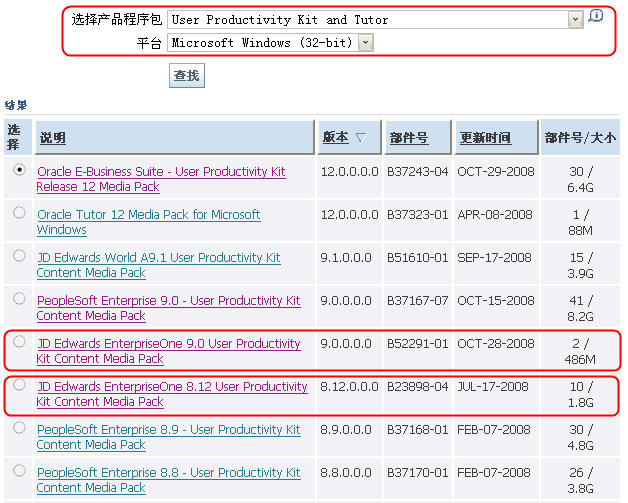Click version cell 8.12.0.0.0

(x=349, y=387)
